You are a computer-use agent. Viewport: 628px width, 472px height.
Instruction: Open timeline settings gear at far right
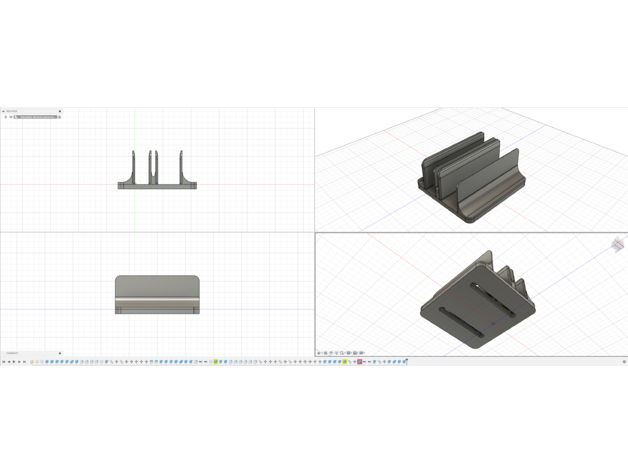(623, 362)
